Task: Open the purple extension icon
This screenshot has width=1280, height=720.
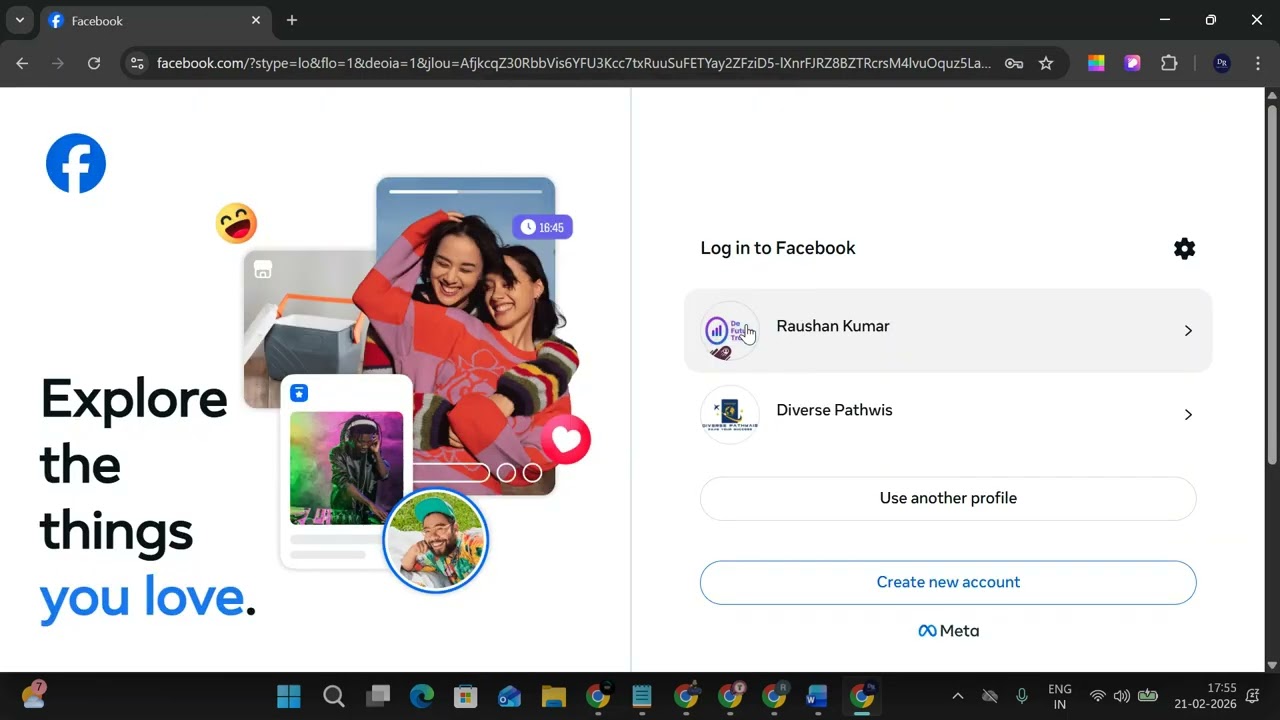Action: point(1132,63)
